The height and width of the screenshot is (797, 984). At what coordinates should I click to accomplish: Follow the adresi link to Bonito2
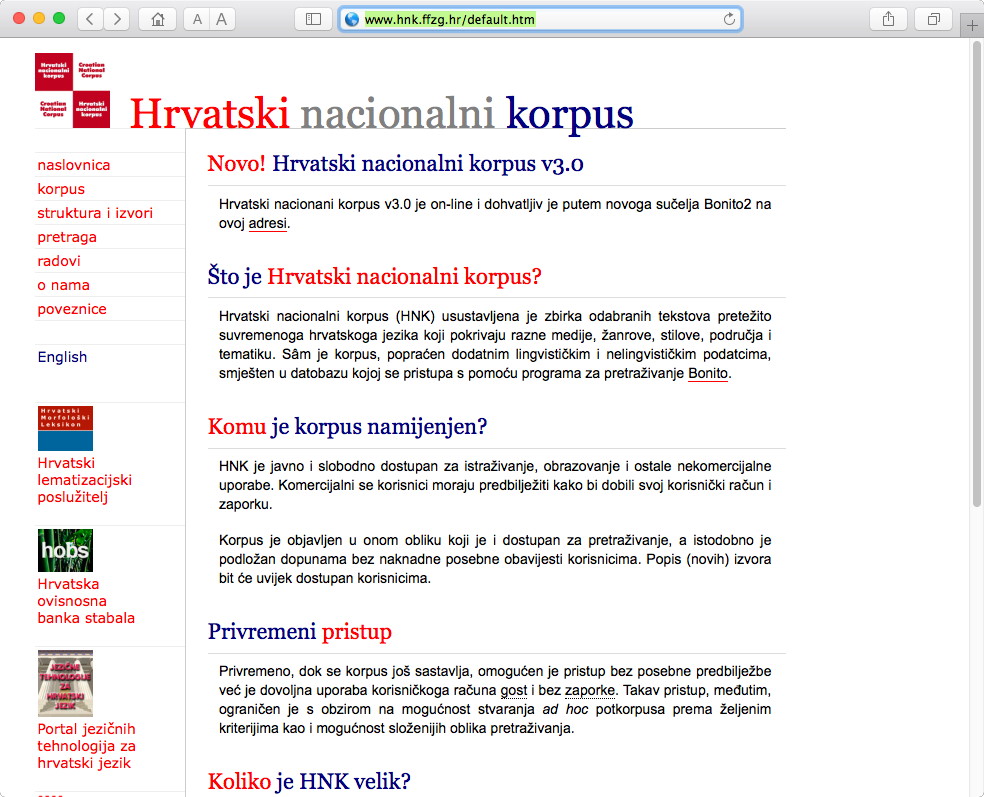267,223
